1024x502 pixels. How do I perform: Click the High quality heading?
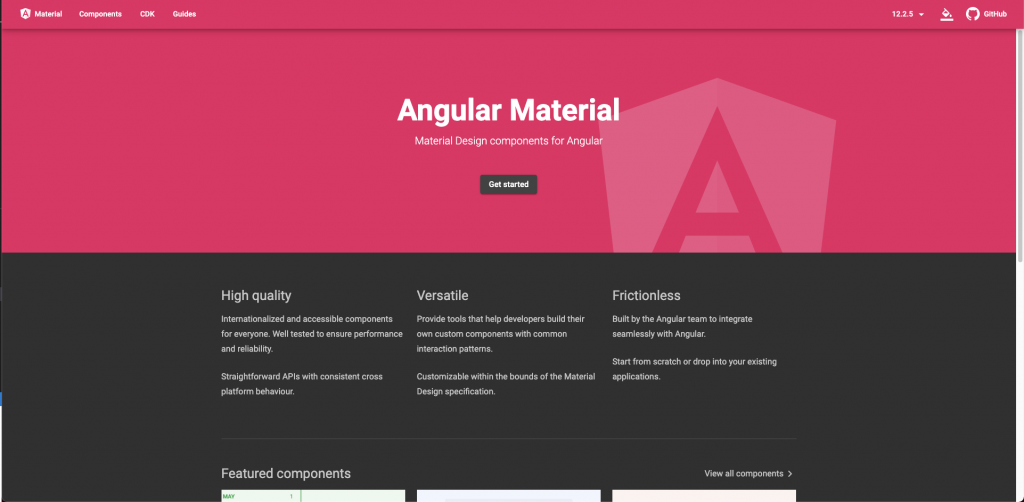(x=256, y=296)
